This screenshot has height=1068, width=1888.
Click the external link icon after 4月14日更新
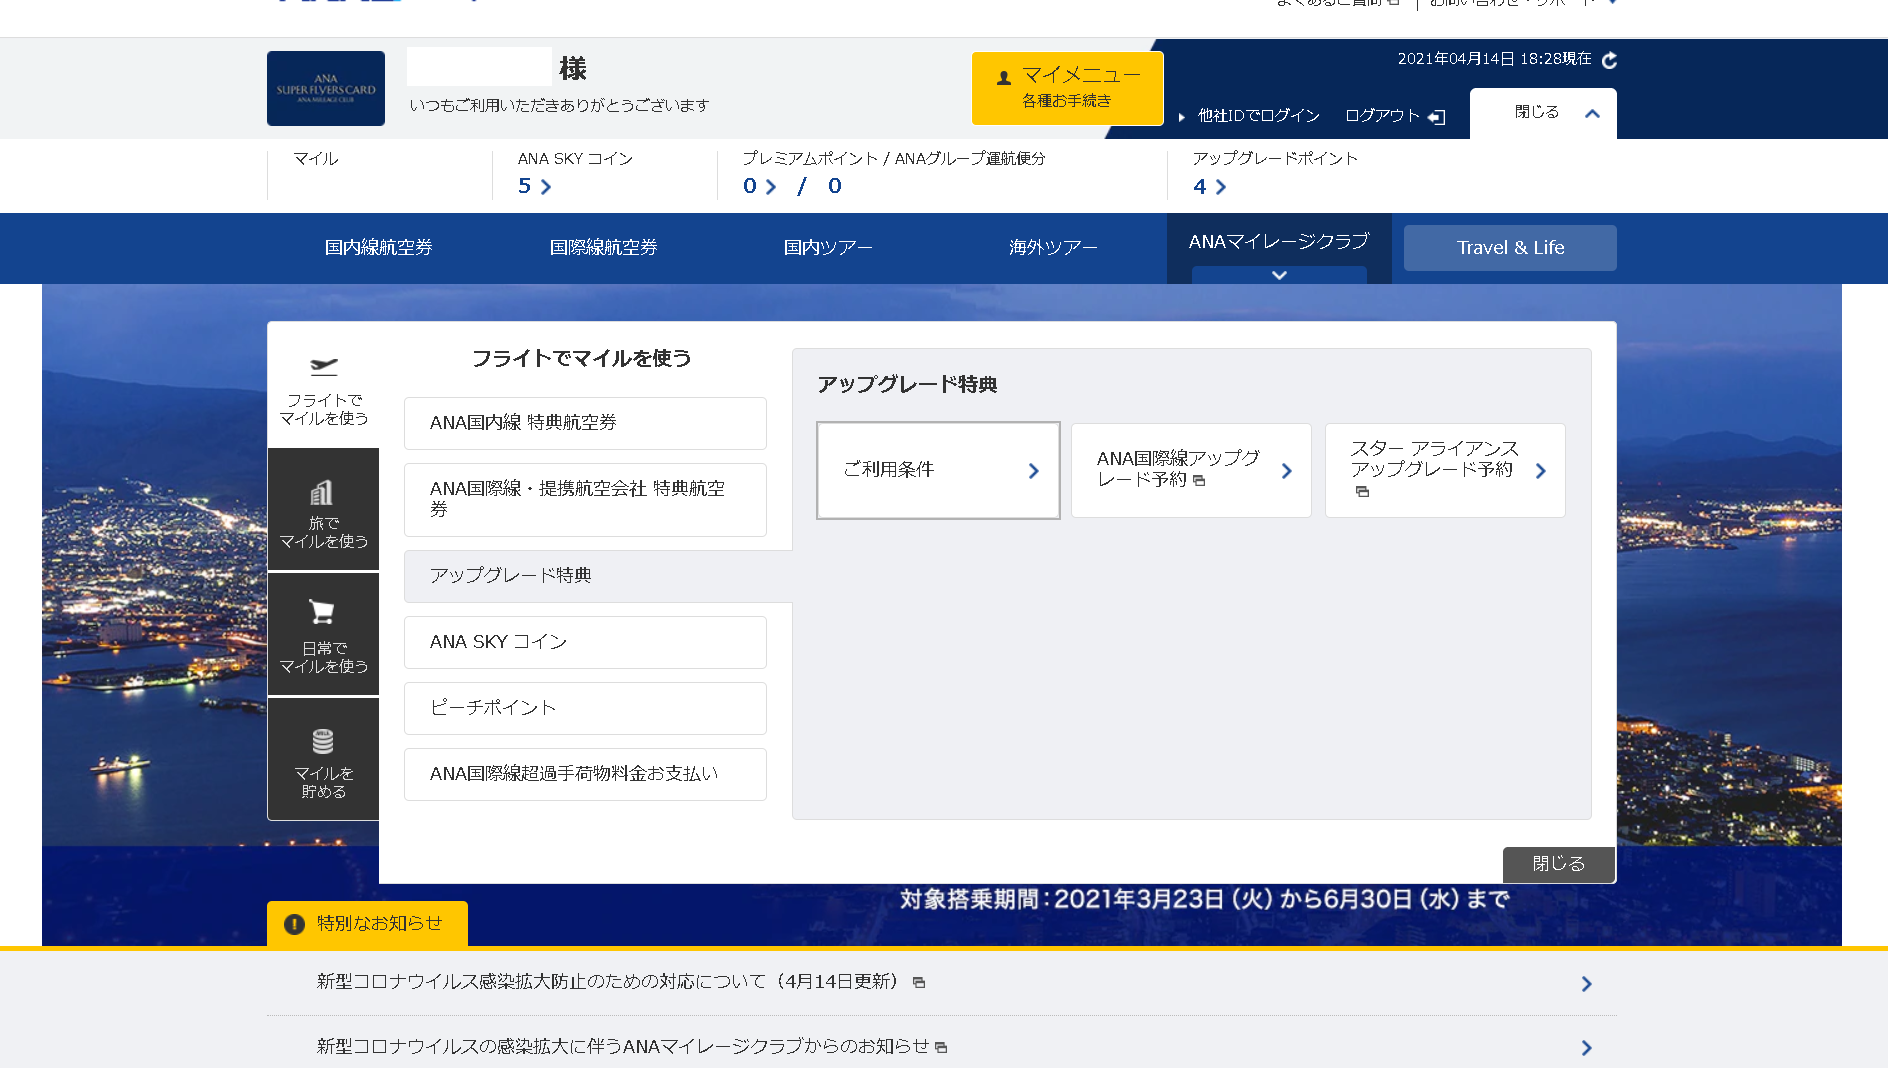coord(919,983)
